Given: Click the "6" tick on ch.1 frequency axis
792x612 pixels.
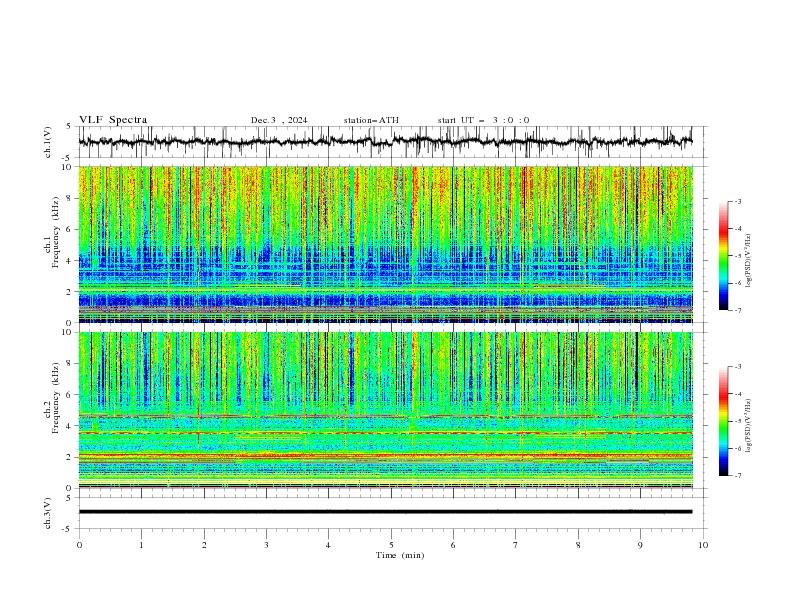Looking at the screenshot, I should pyautogui.click(x=70, y=229).
